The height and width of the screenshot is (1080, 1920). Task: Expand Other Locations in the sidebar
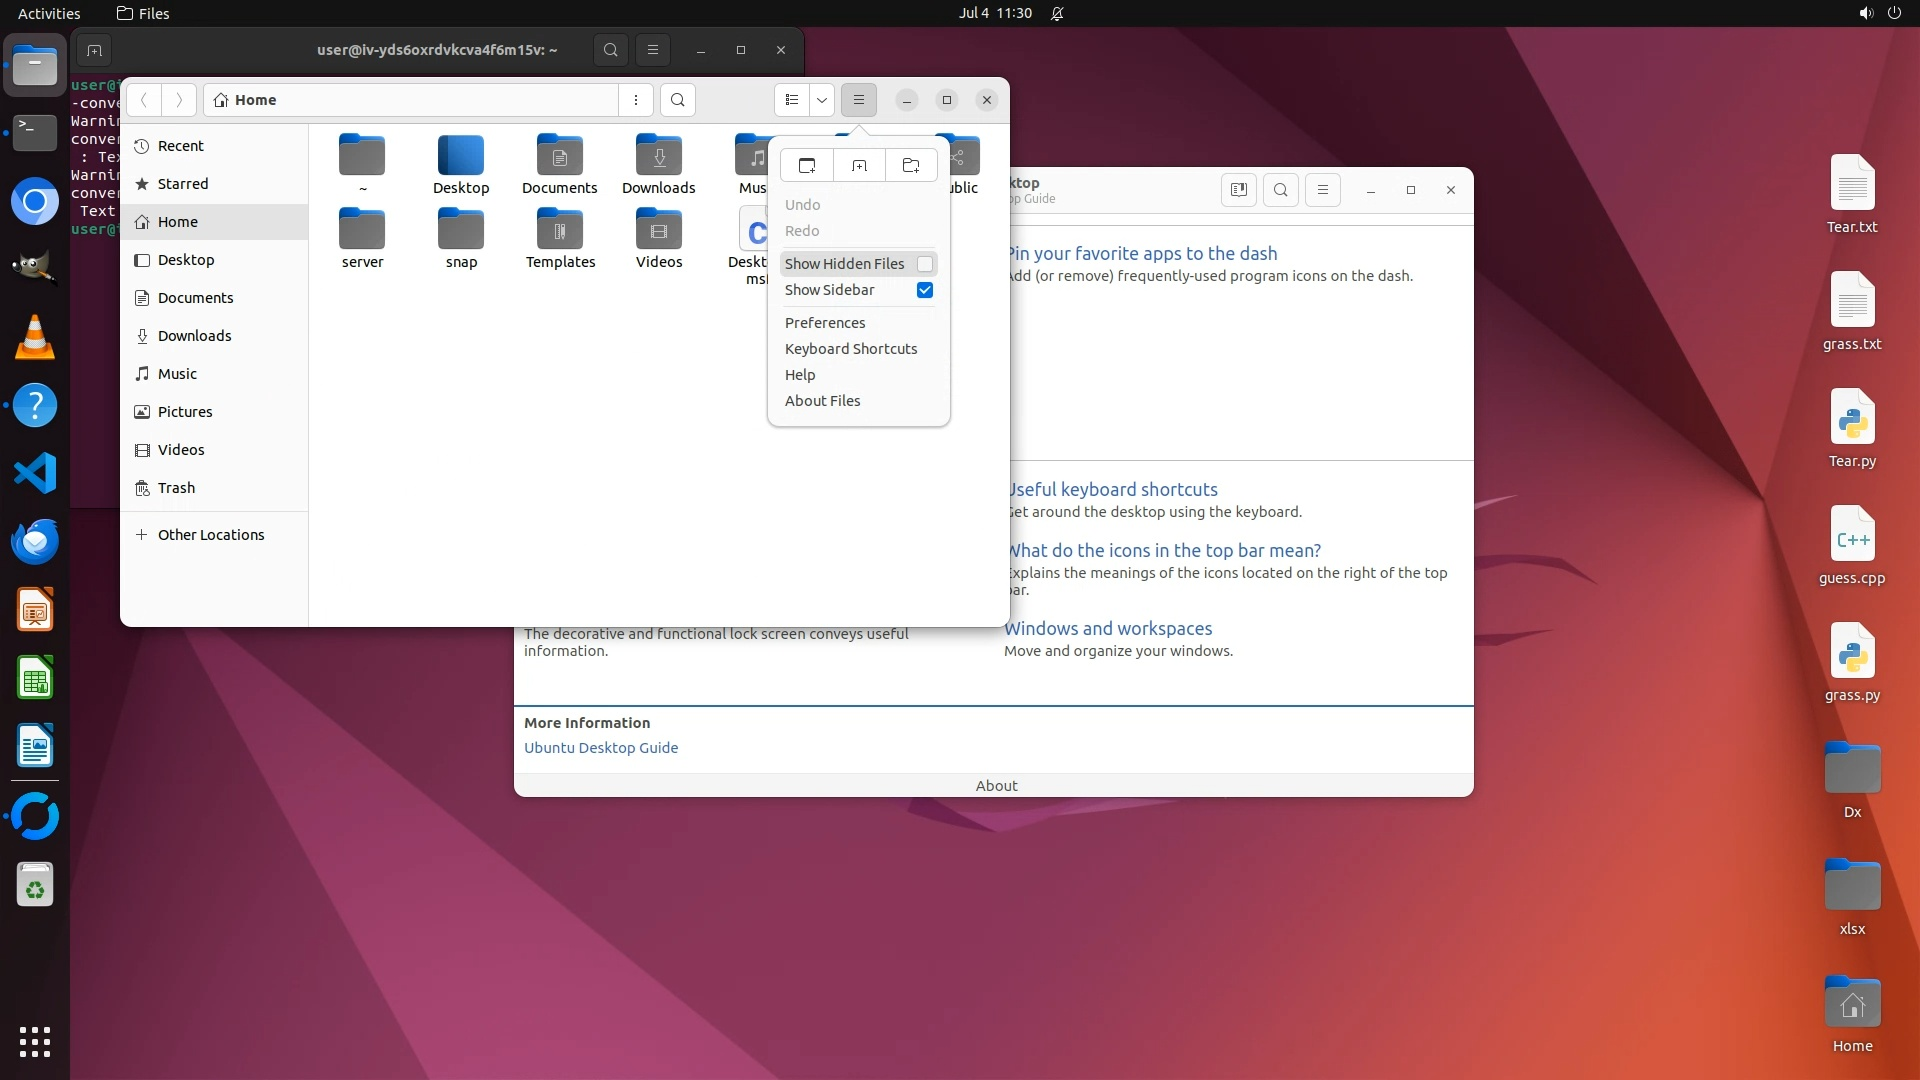pos(210,535)
